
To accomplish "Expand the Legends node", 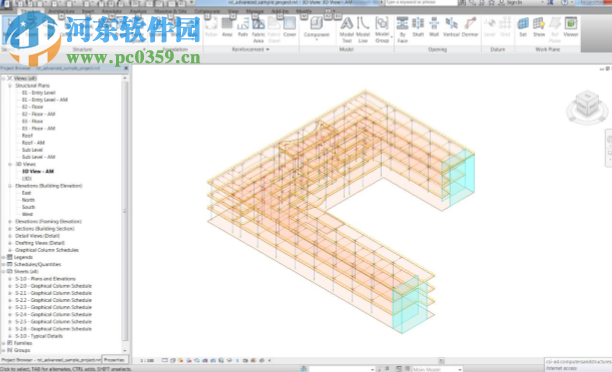I will 4,257.
